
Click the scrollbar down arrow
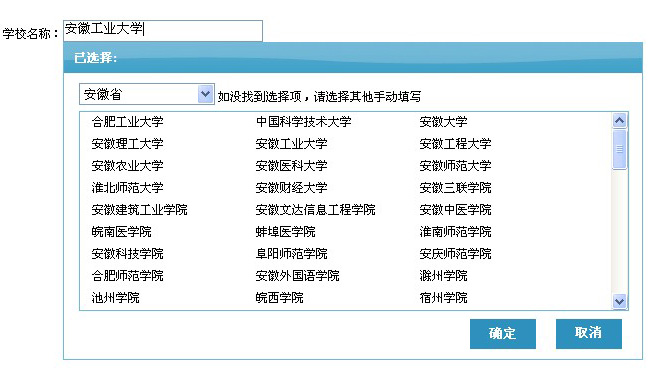point(619,301)
